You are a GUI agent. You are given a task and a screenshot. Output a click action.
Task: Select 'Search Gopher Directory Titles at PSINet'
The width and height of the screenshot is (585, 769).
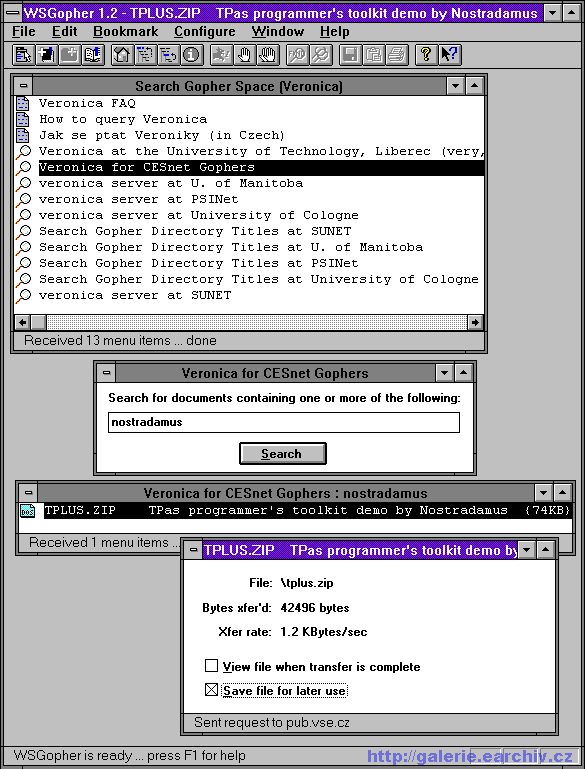click(199, 263)
